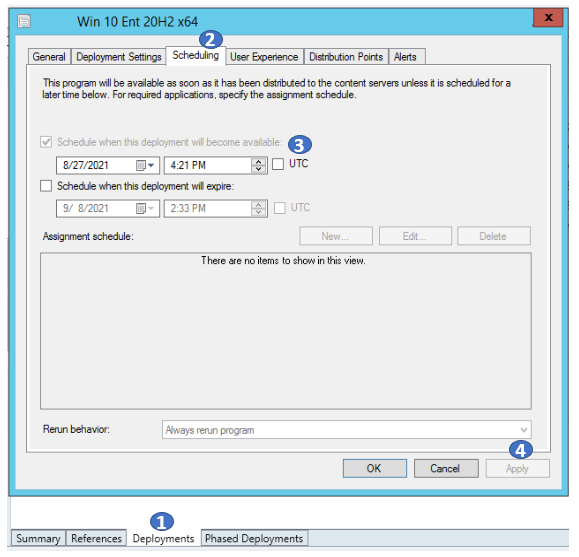Click the 'Rerun behavior:' label
Viewport: 579px width, 557px height.
pyautogui.click(x=76, y=429)
